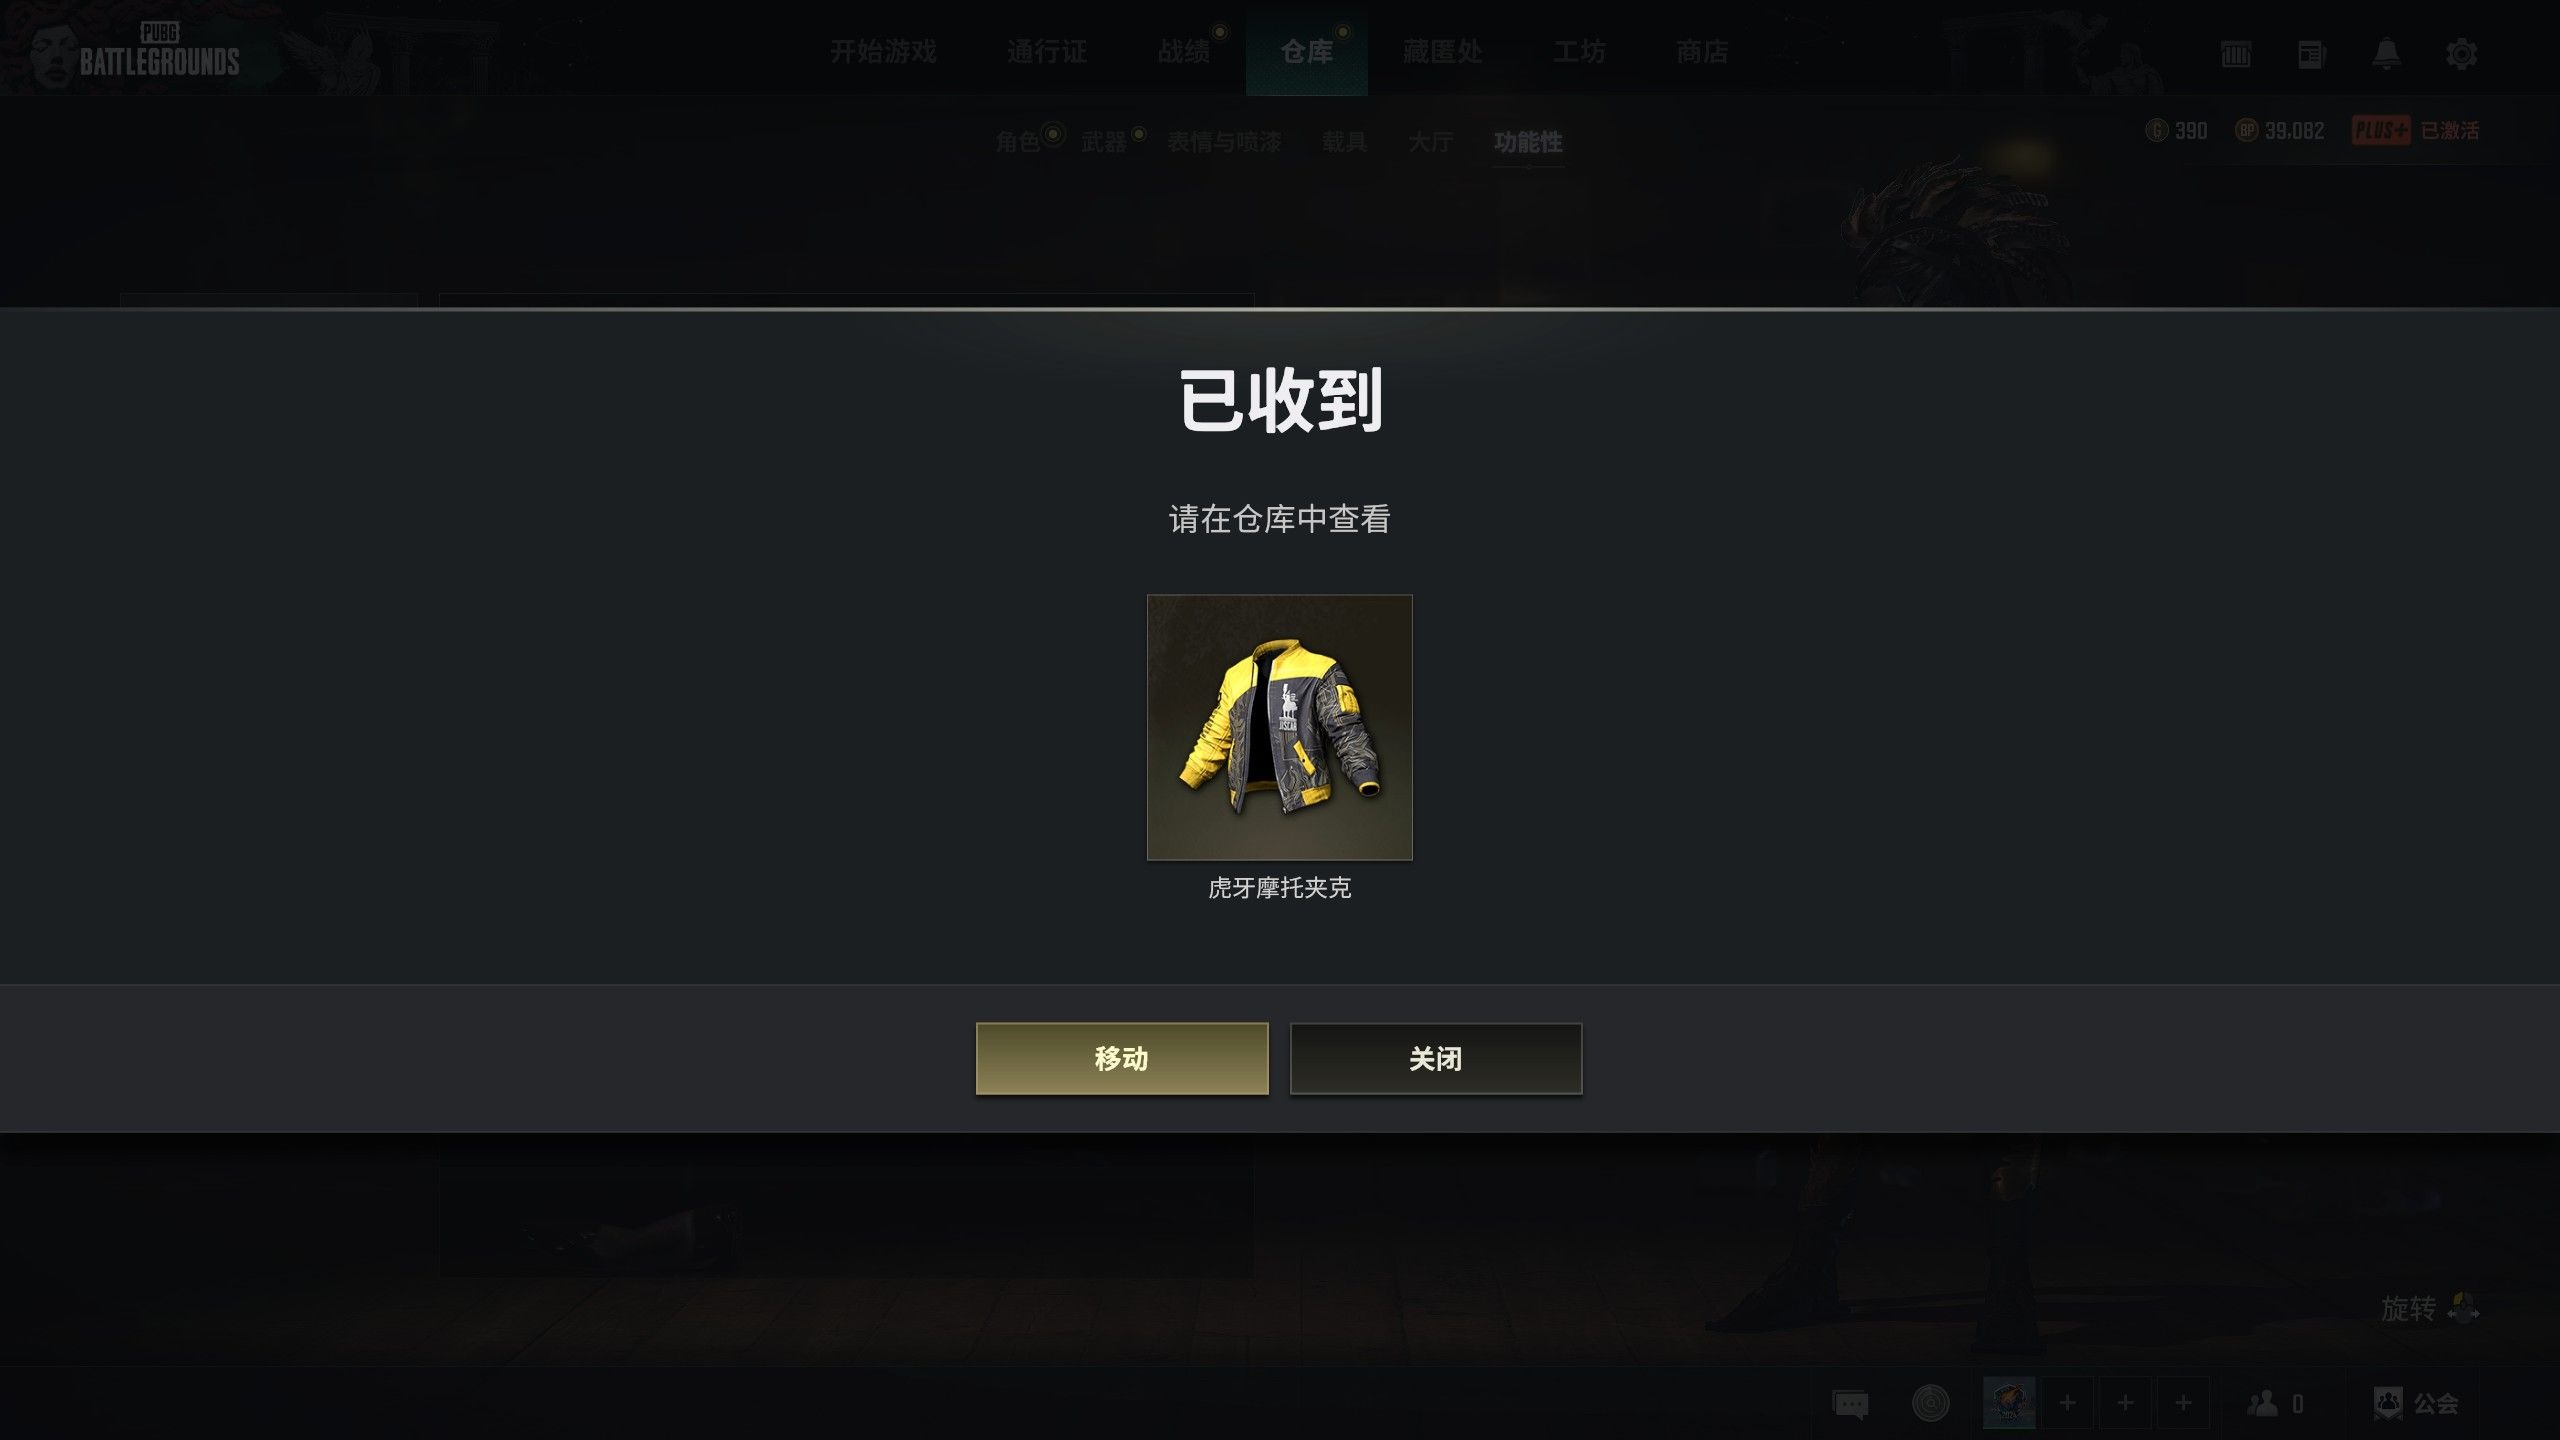Click the circular radar icon at bottom
Image resolution: width=2560 pixels, height=1440 pixels.
[x=1930, y=1404]
